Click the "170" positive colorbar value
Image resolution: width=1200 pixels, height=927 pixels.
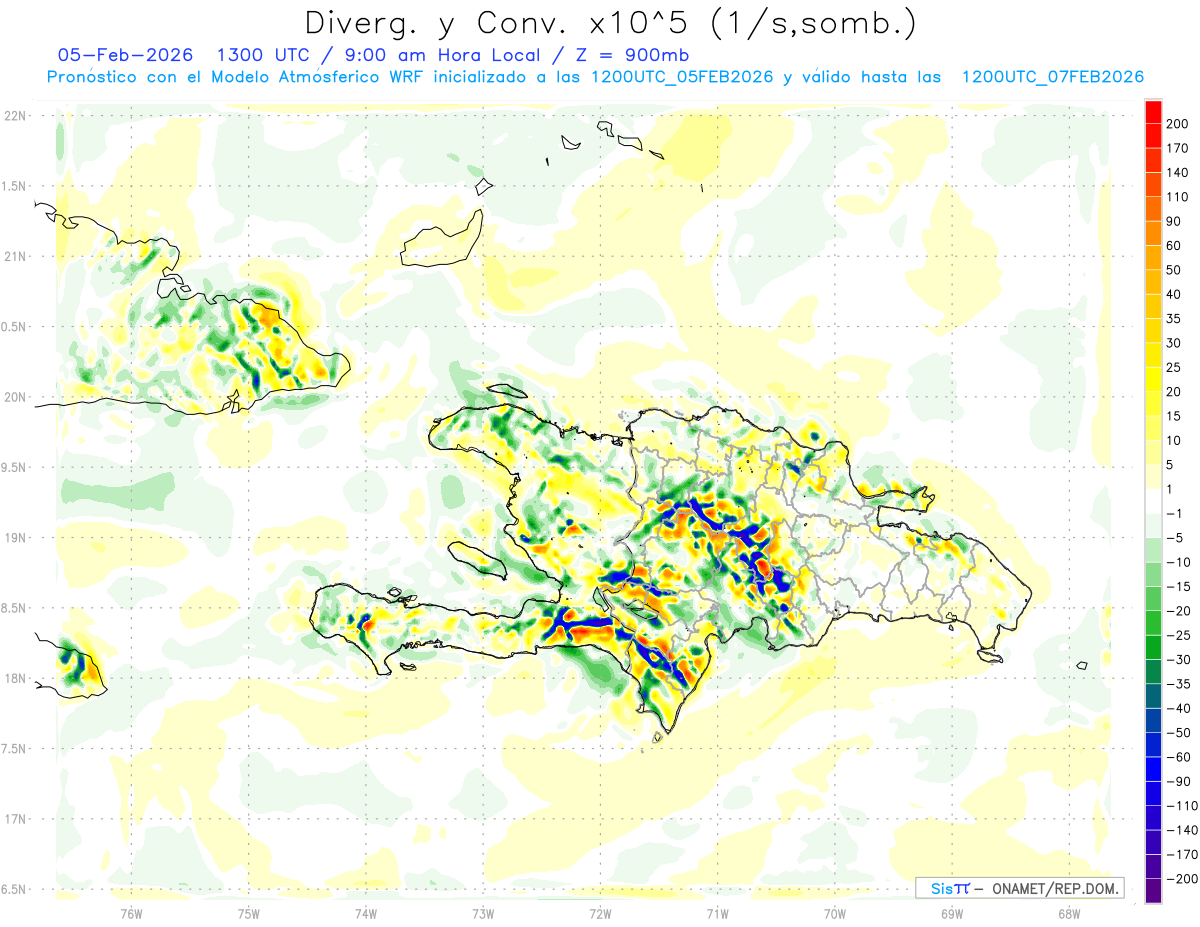(x=1178, y=148)
